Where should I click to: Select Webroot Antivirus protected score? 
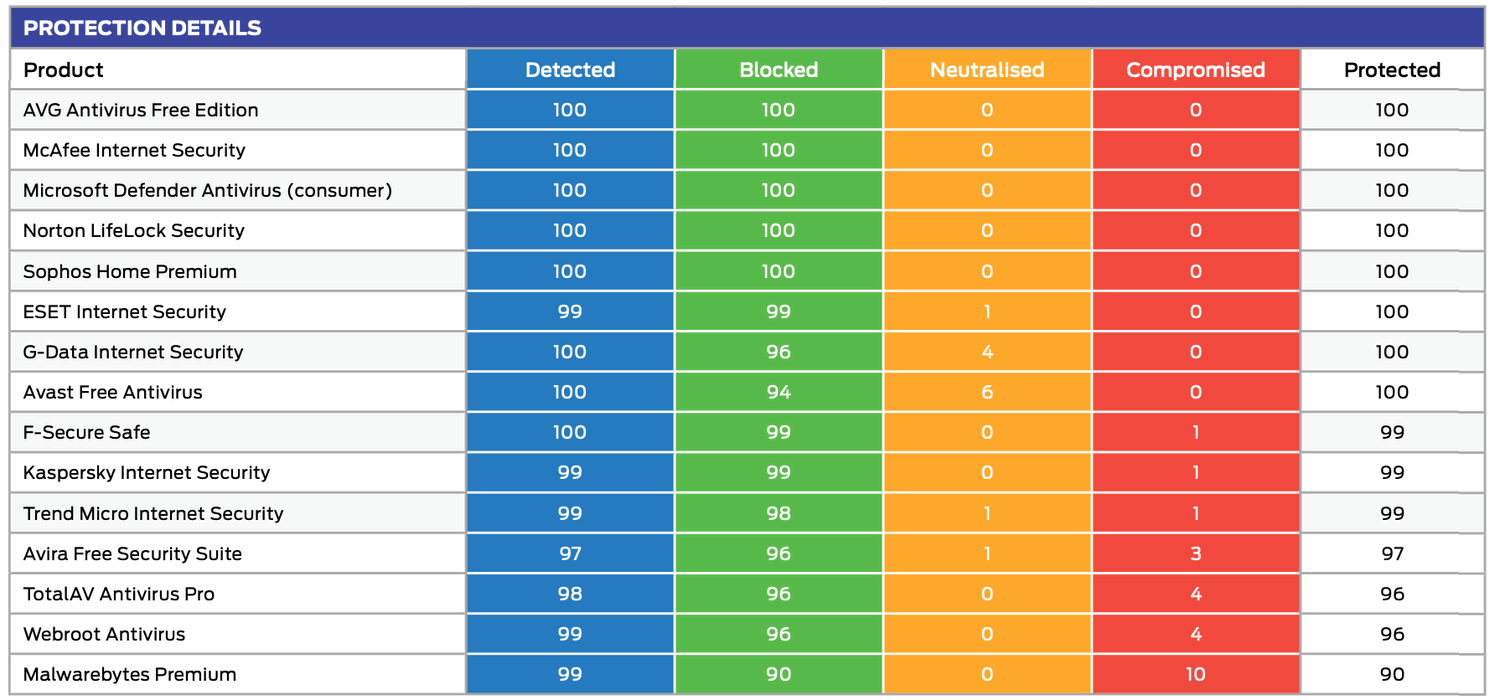click(x=1391, y=634)
